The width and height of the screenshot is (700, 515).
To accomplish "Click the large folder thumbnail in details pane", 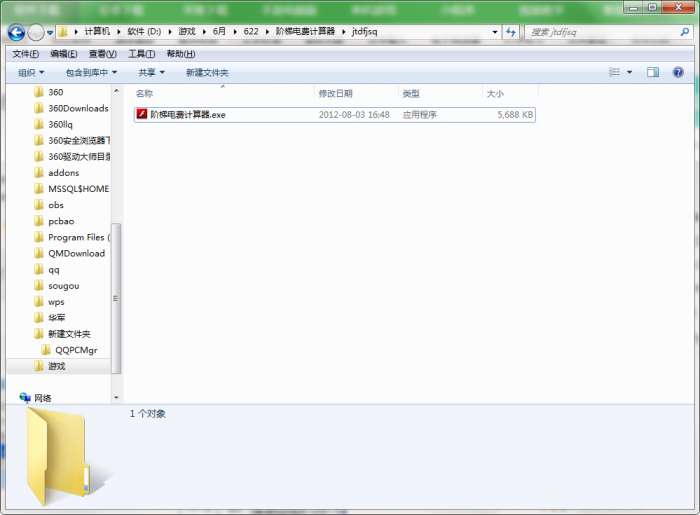I will point(60,457).
